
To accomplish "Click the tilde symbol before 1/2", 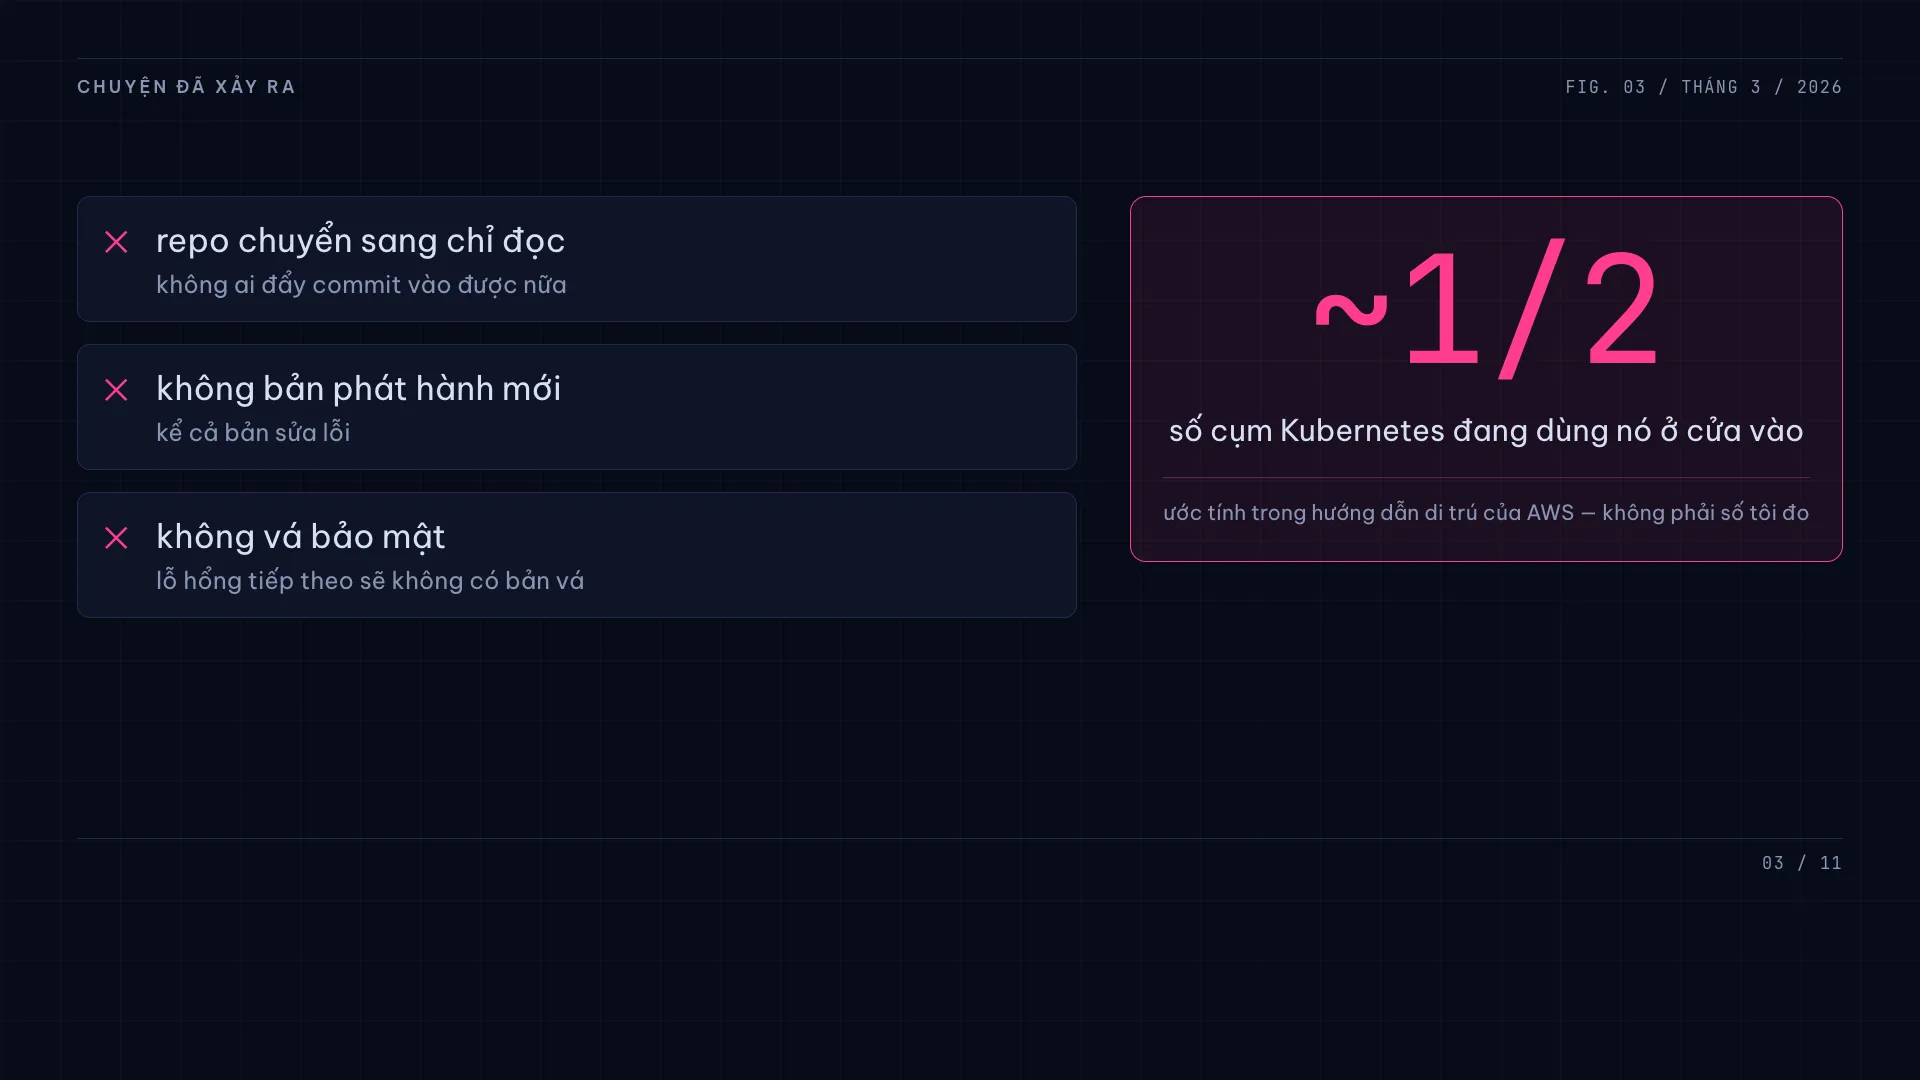I will [1351, 311].
